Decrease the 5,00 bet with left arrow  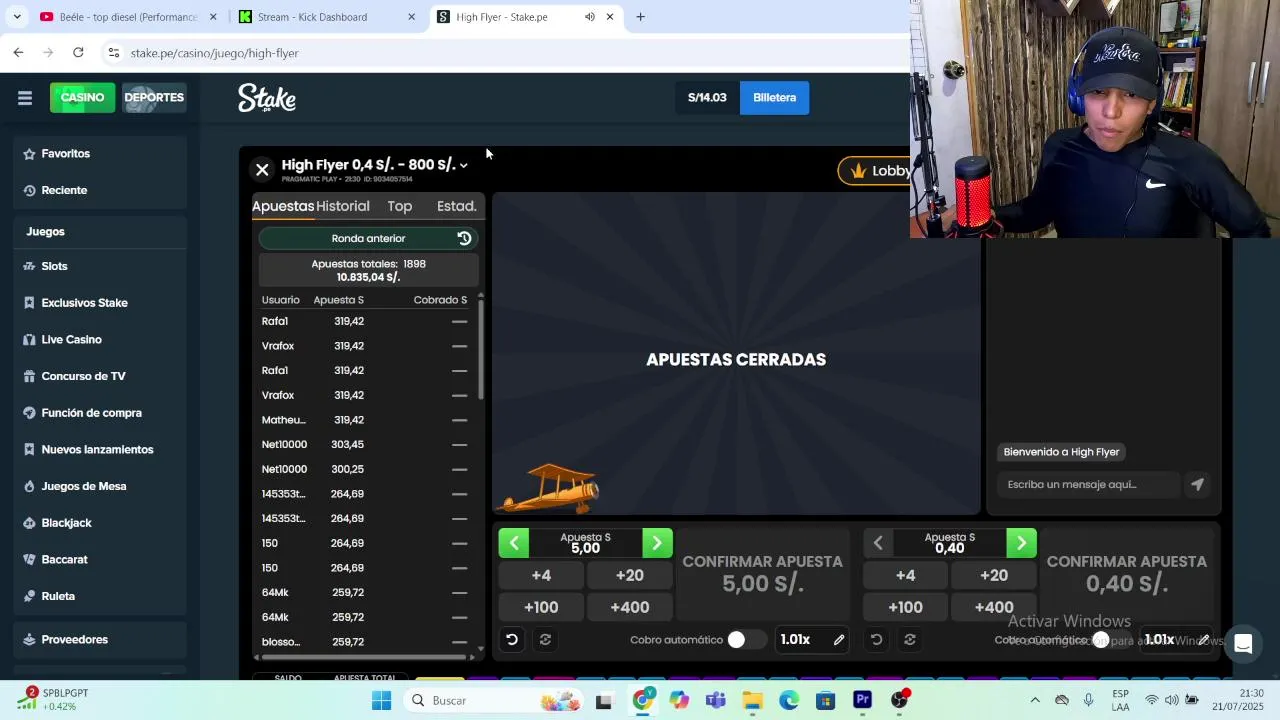[514, 543]
